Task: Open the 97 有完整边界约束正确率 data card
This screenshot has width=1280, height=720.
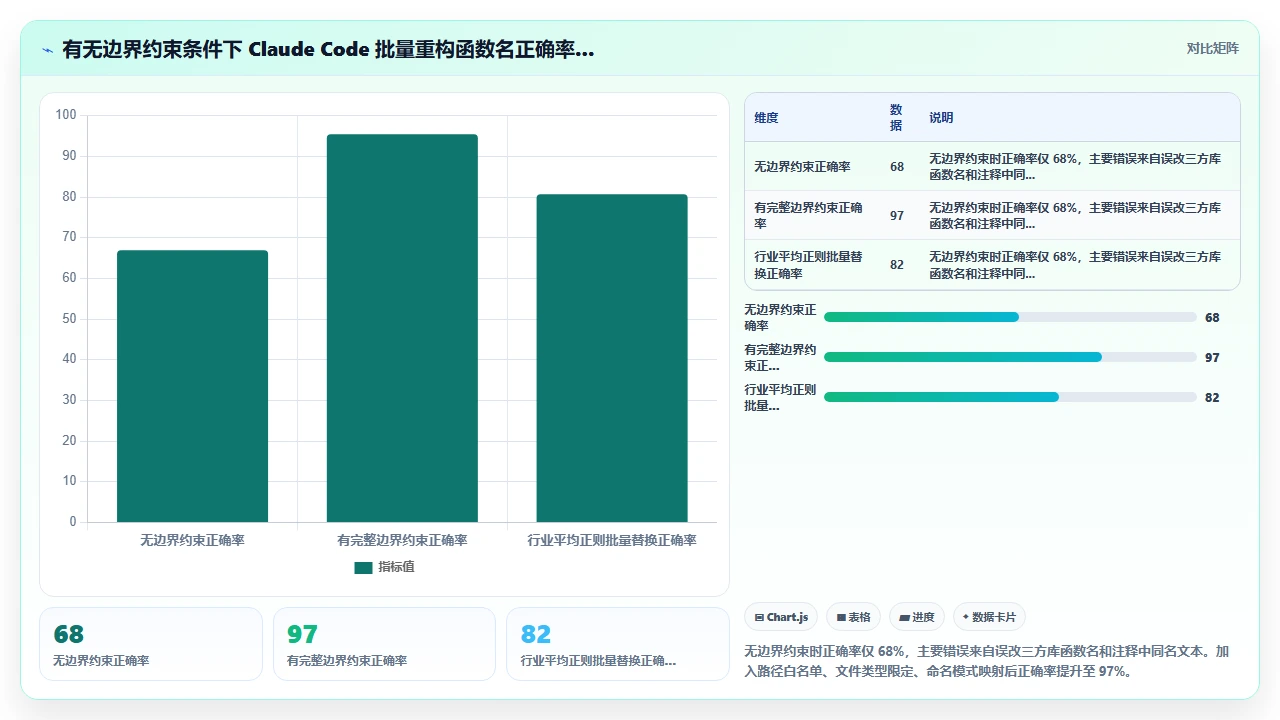Action: pyautogui.click(x=384, y=644)
